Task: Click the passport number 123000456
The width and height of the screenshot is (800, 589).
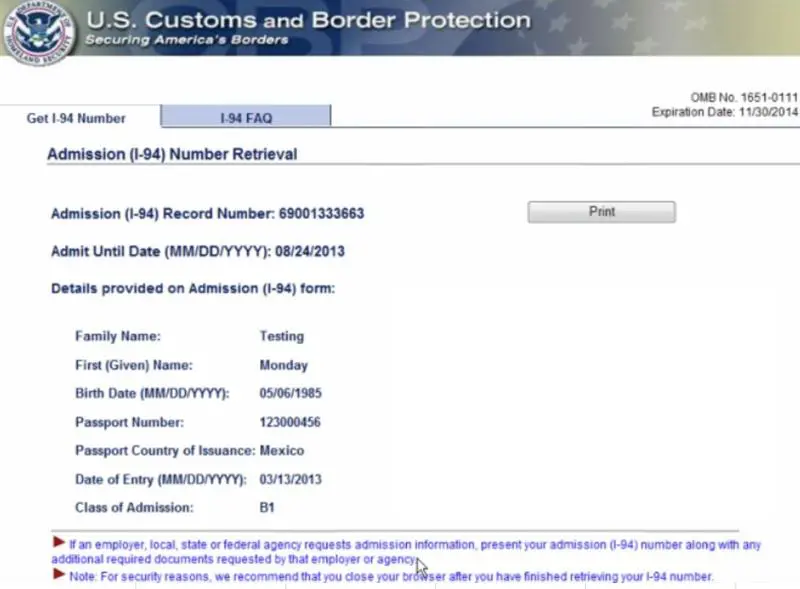Action: coord(290,422)
